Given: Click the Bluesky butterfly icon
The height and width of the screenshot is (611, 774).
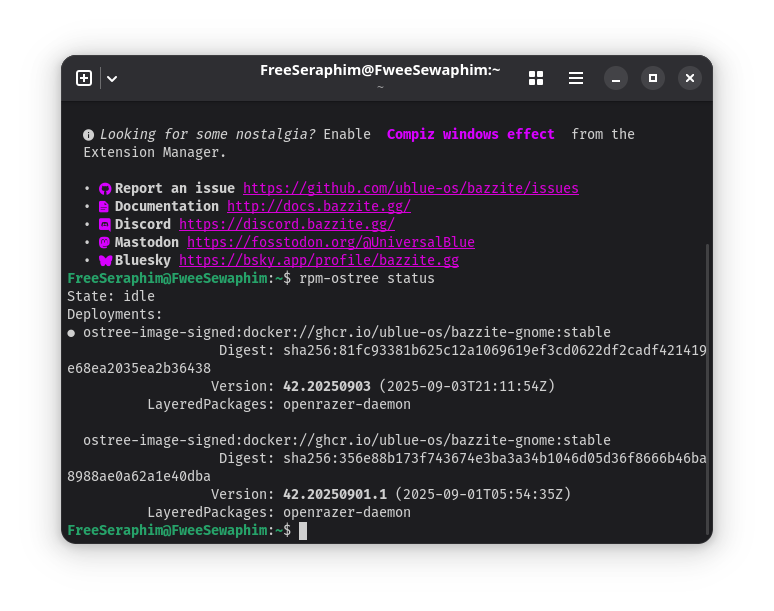Looking at the screenshot, I should tap(105, 261).
